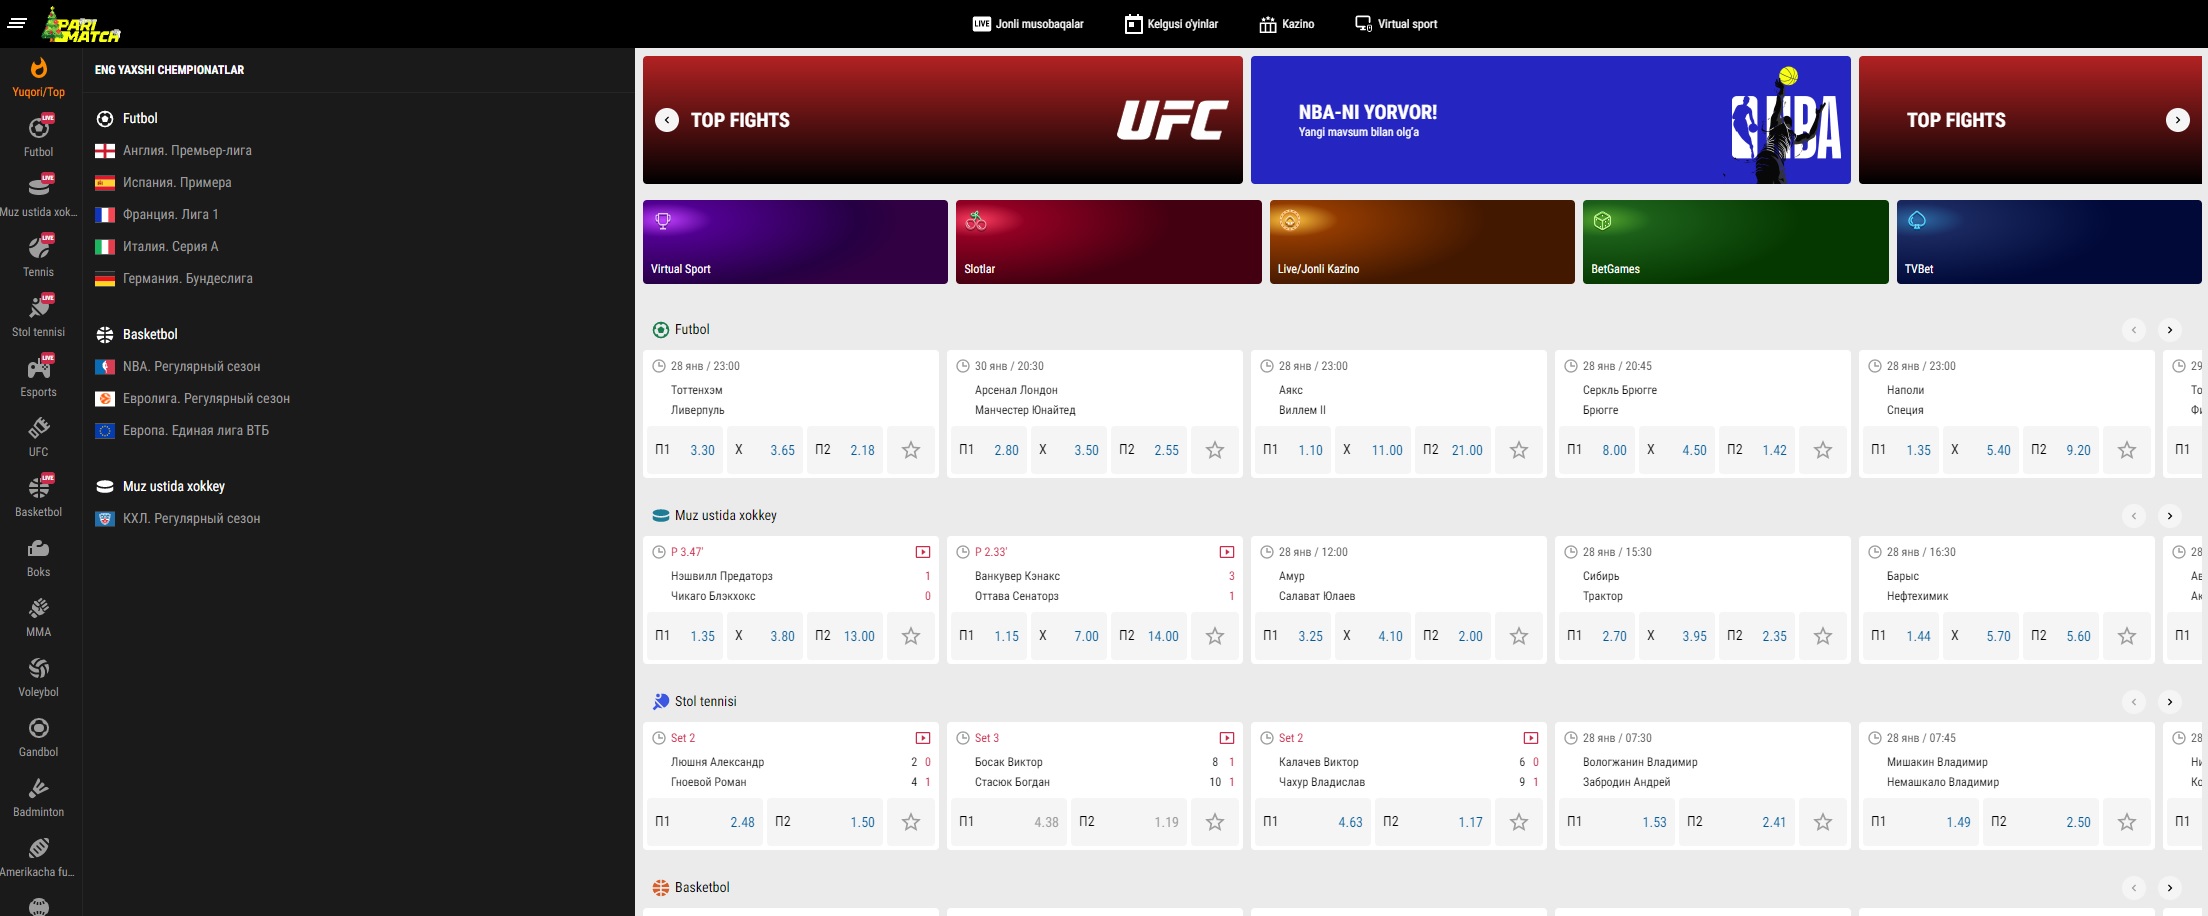Star the Аякс vs Виллем II match
Viewport: 2208px width, 916px height.
tap(1519, 450)
